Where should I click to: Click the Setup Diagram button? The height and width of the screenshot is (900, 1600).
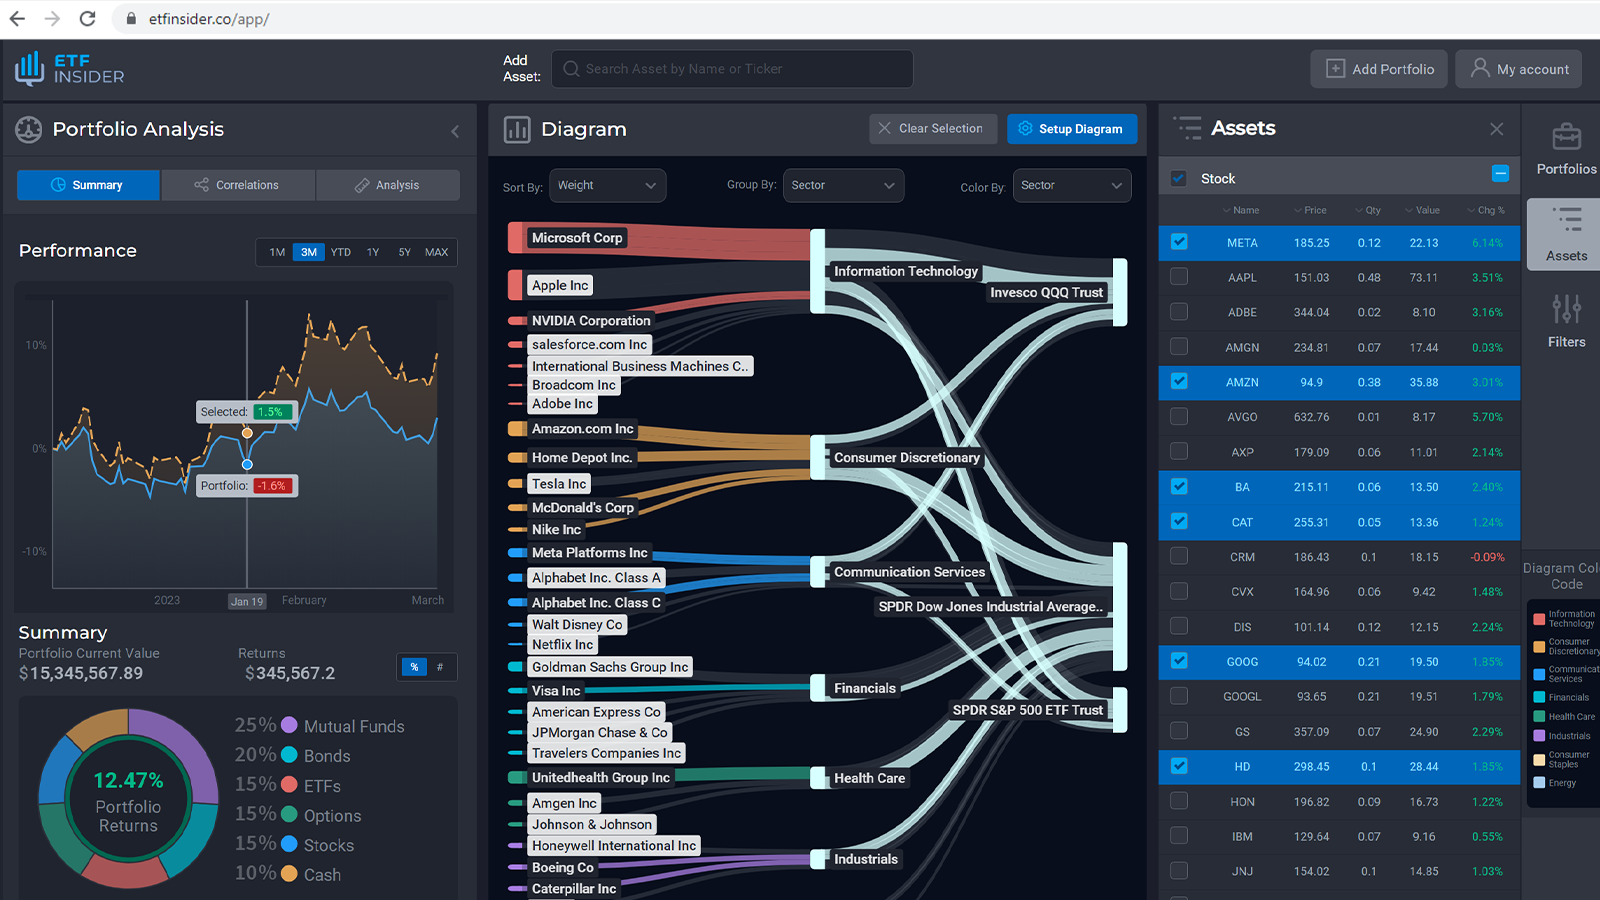pos(1072,128)
